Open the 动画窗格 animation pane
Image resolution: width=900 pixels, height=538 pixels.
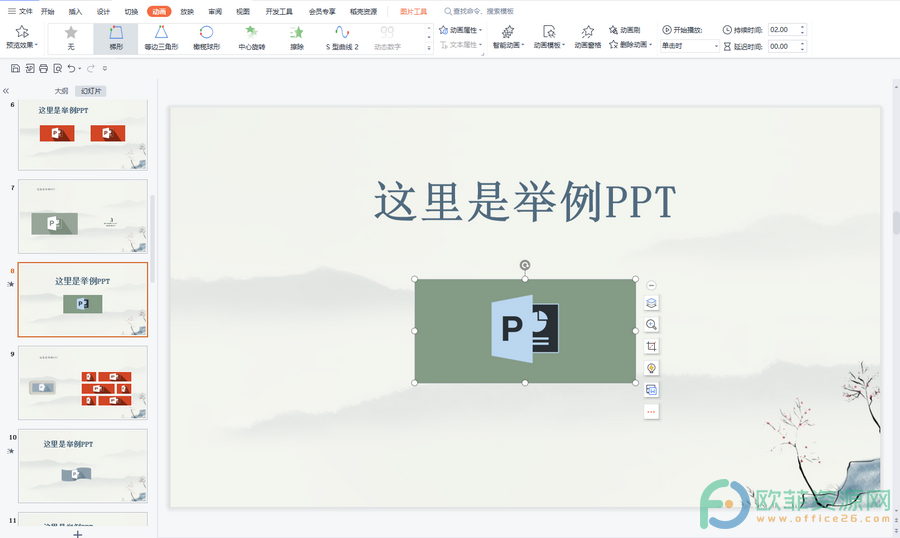pos(588,37)
